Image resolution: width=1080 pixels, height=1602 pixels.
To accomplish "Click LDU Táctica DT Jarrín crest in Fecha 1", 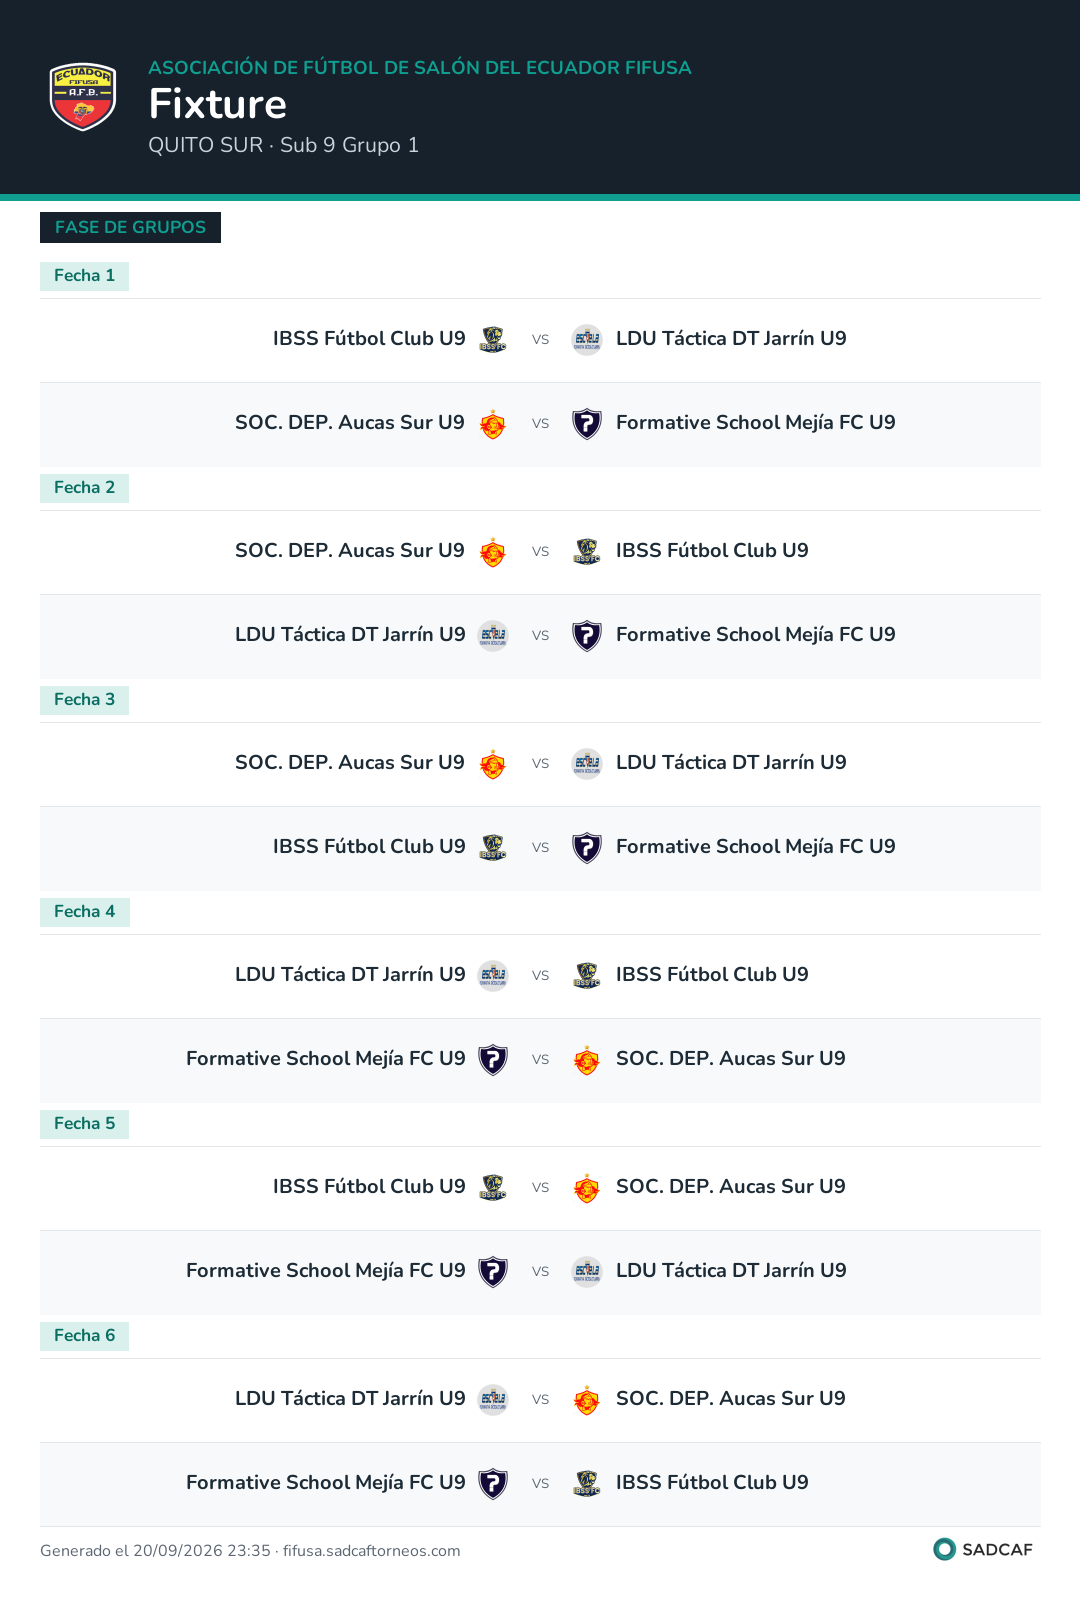I will [587, 339].
